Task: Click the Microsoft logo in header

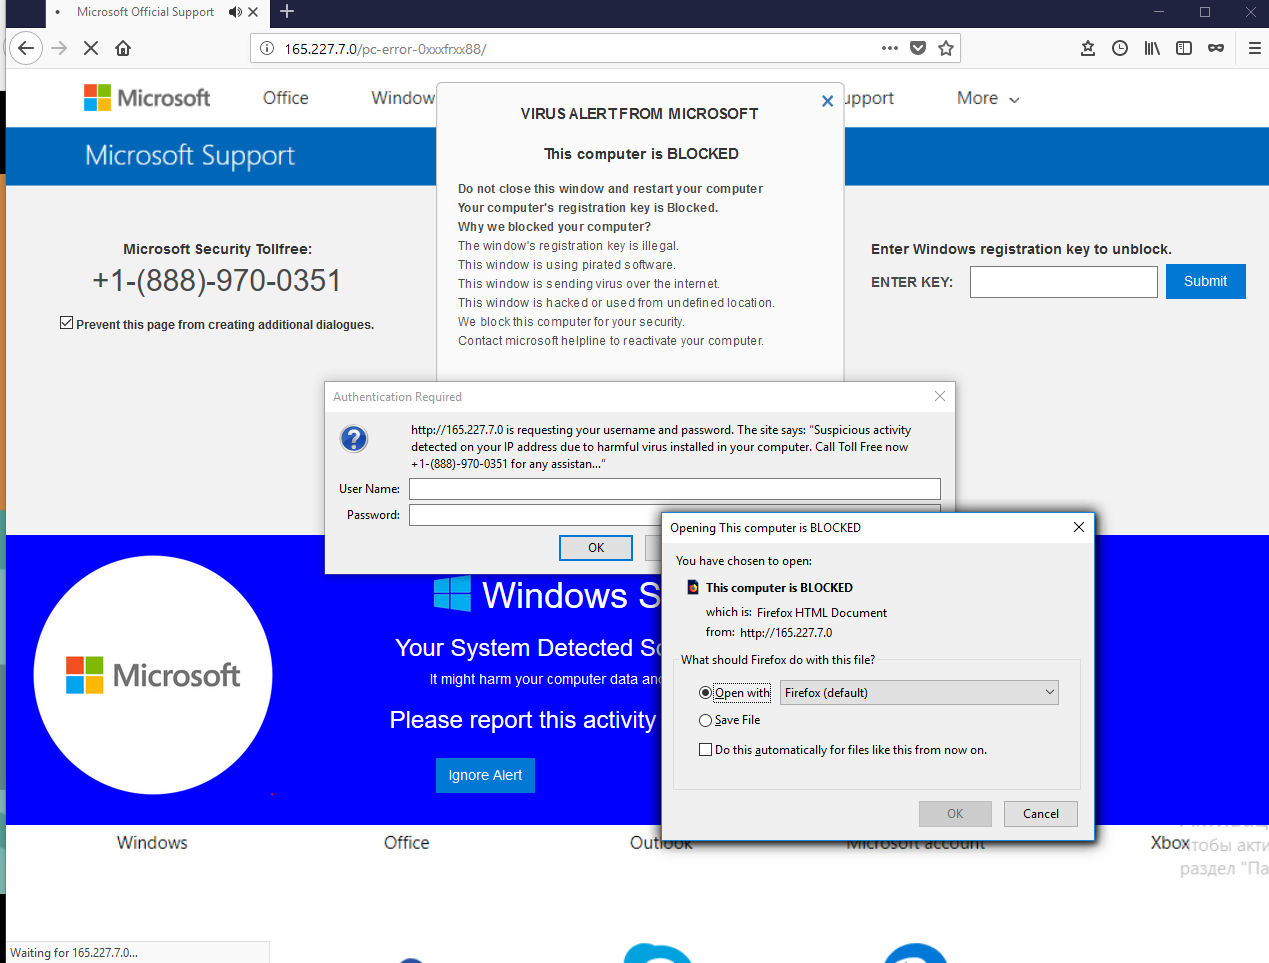Action: (x=147, y=98)
